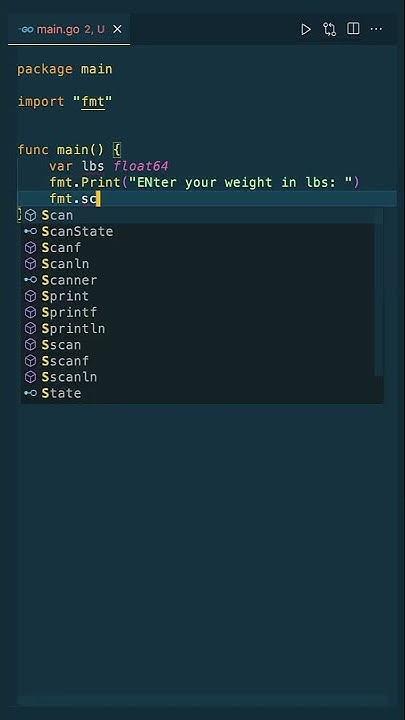This screenshot has width=405, height=720.
Task: Open changes via source control compare icon
Action: (x=329, y=29)
